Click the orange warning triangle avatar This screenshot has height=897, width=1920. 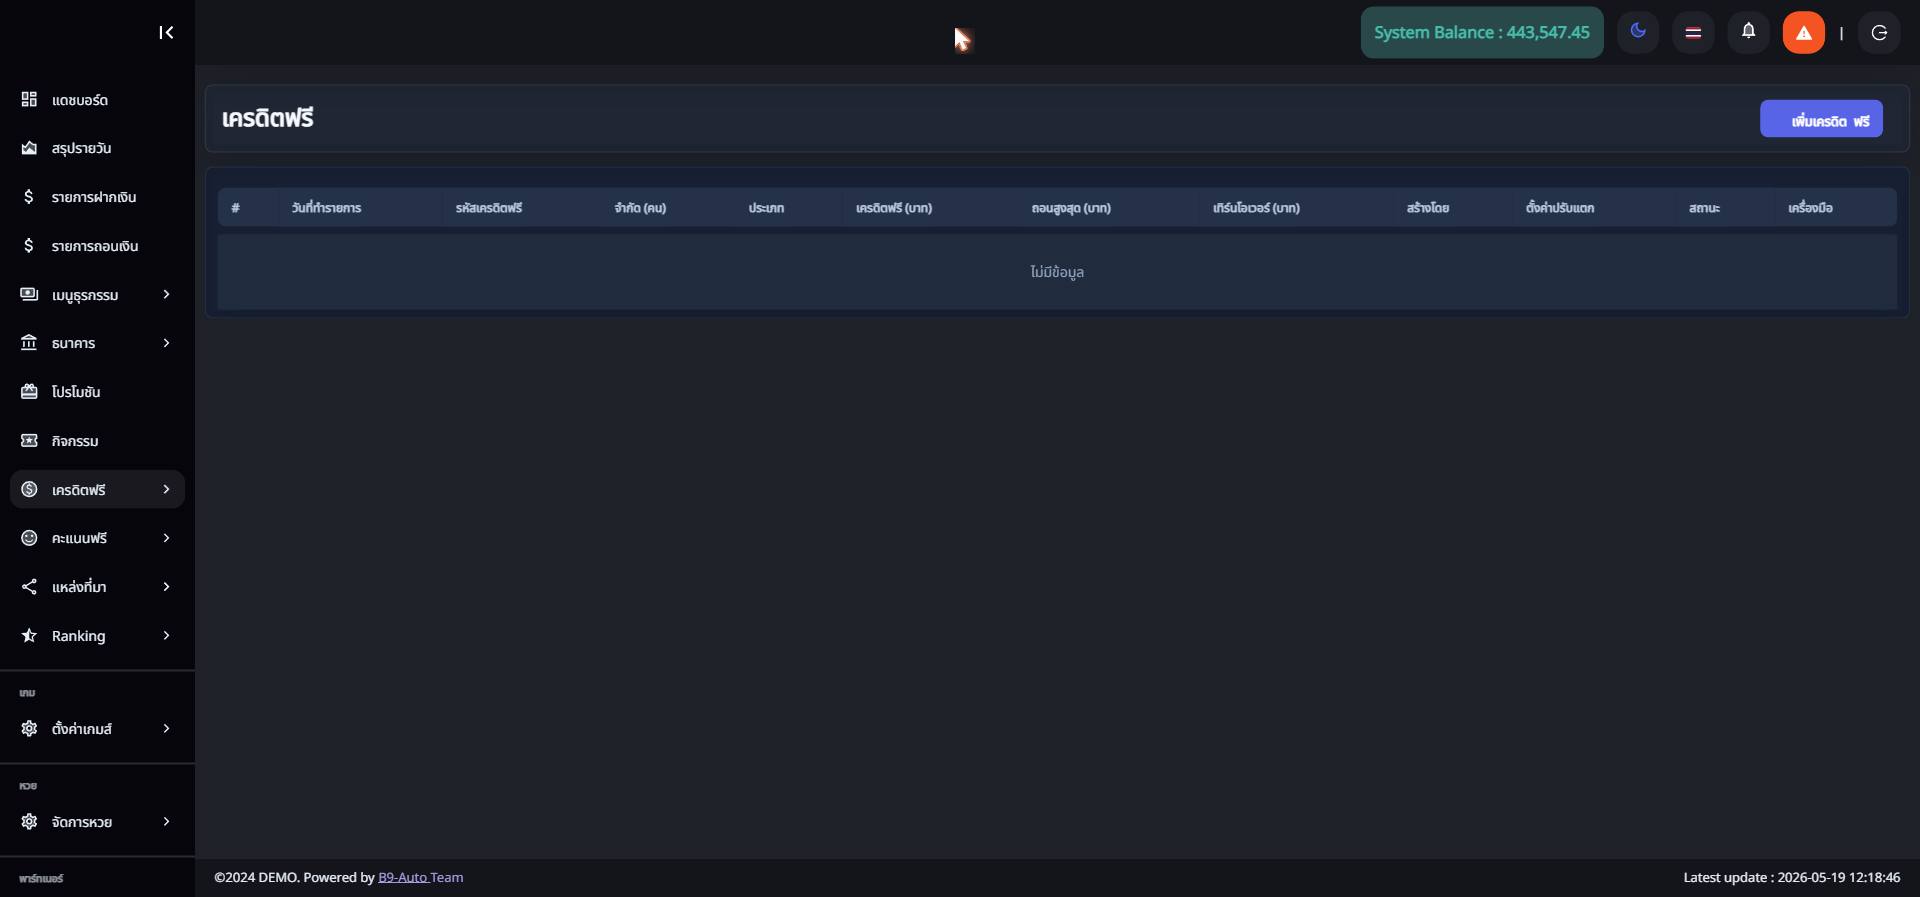click(x=1804, y=33)
